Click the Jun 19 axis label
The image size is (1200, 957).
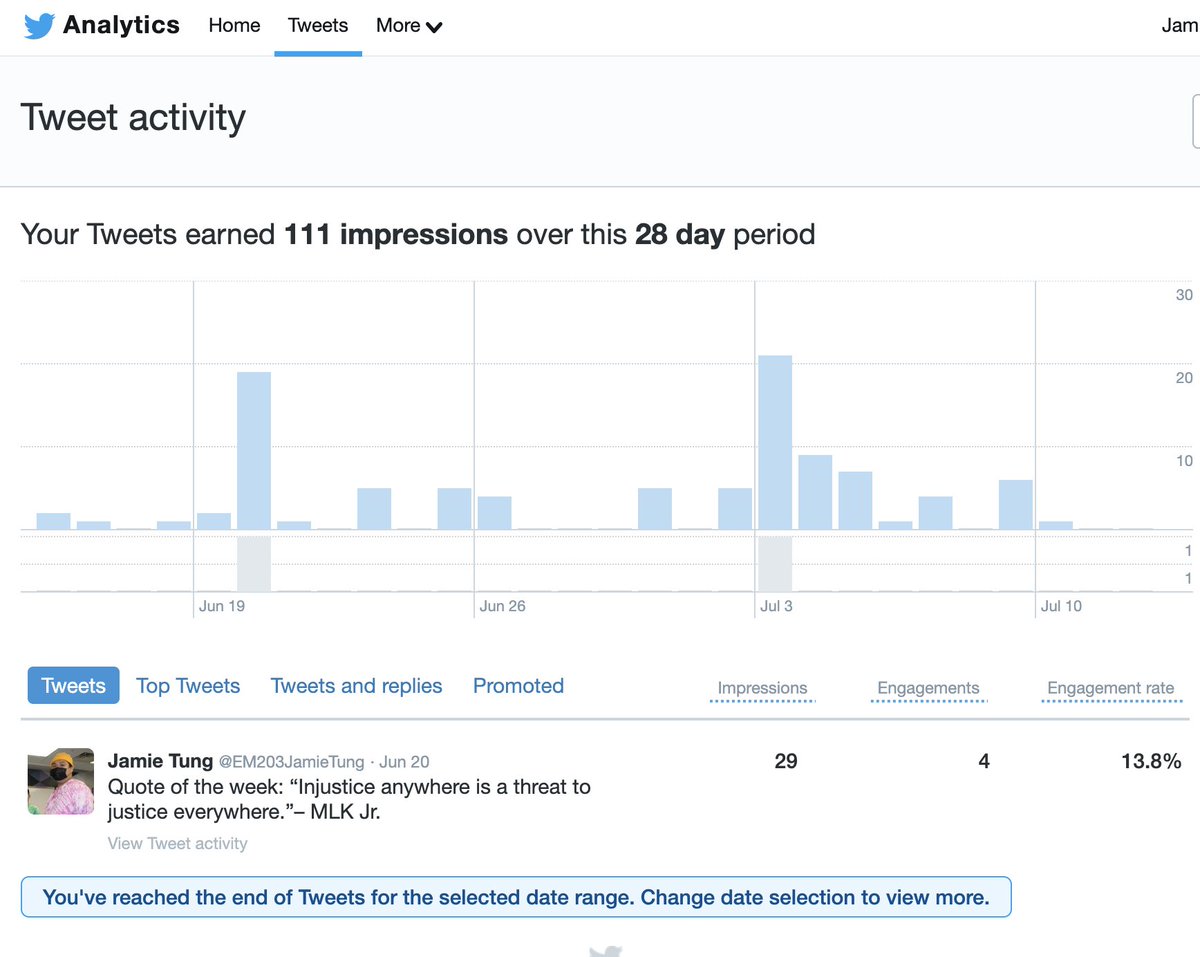(222, 606)
